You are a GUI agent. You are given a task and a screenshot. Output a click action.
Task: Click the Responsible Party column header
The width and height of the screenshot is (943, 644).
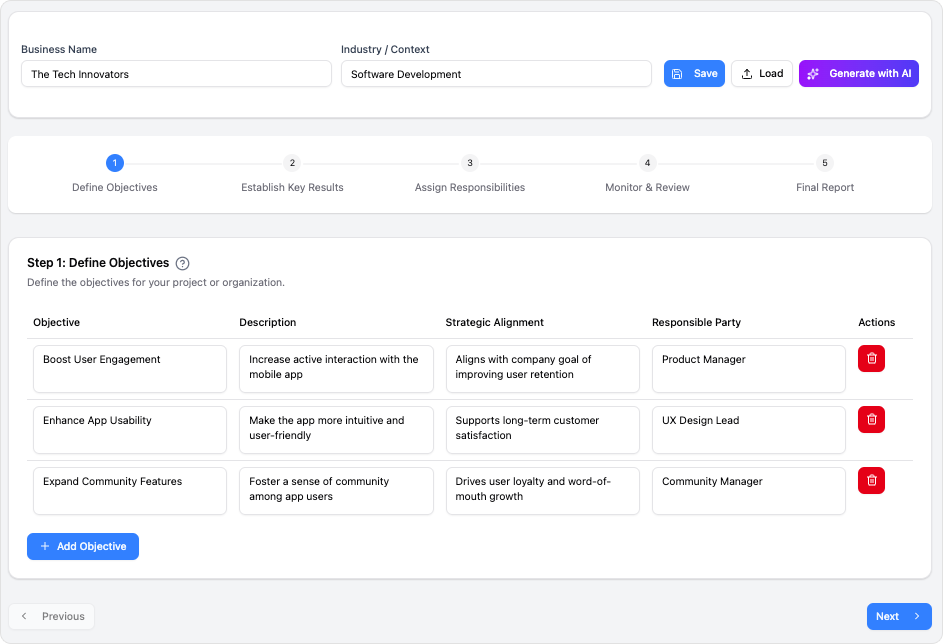[x=696, y=322]
